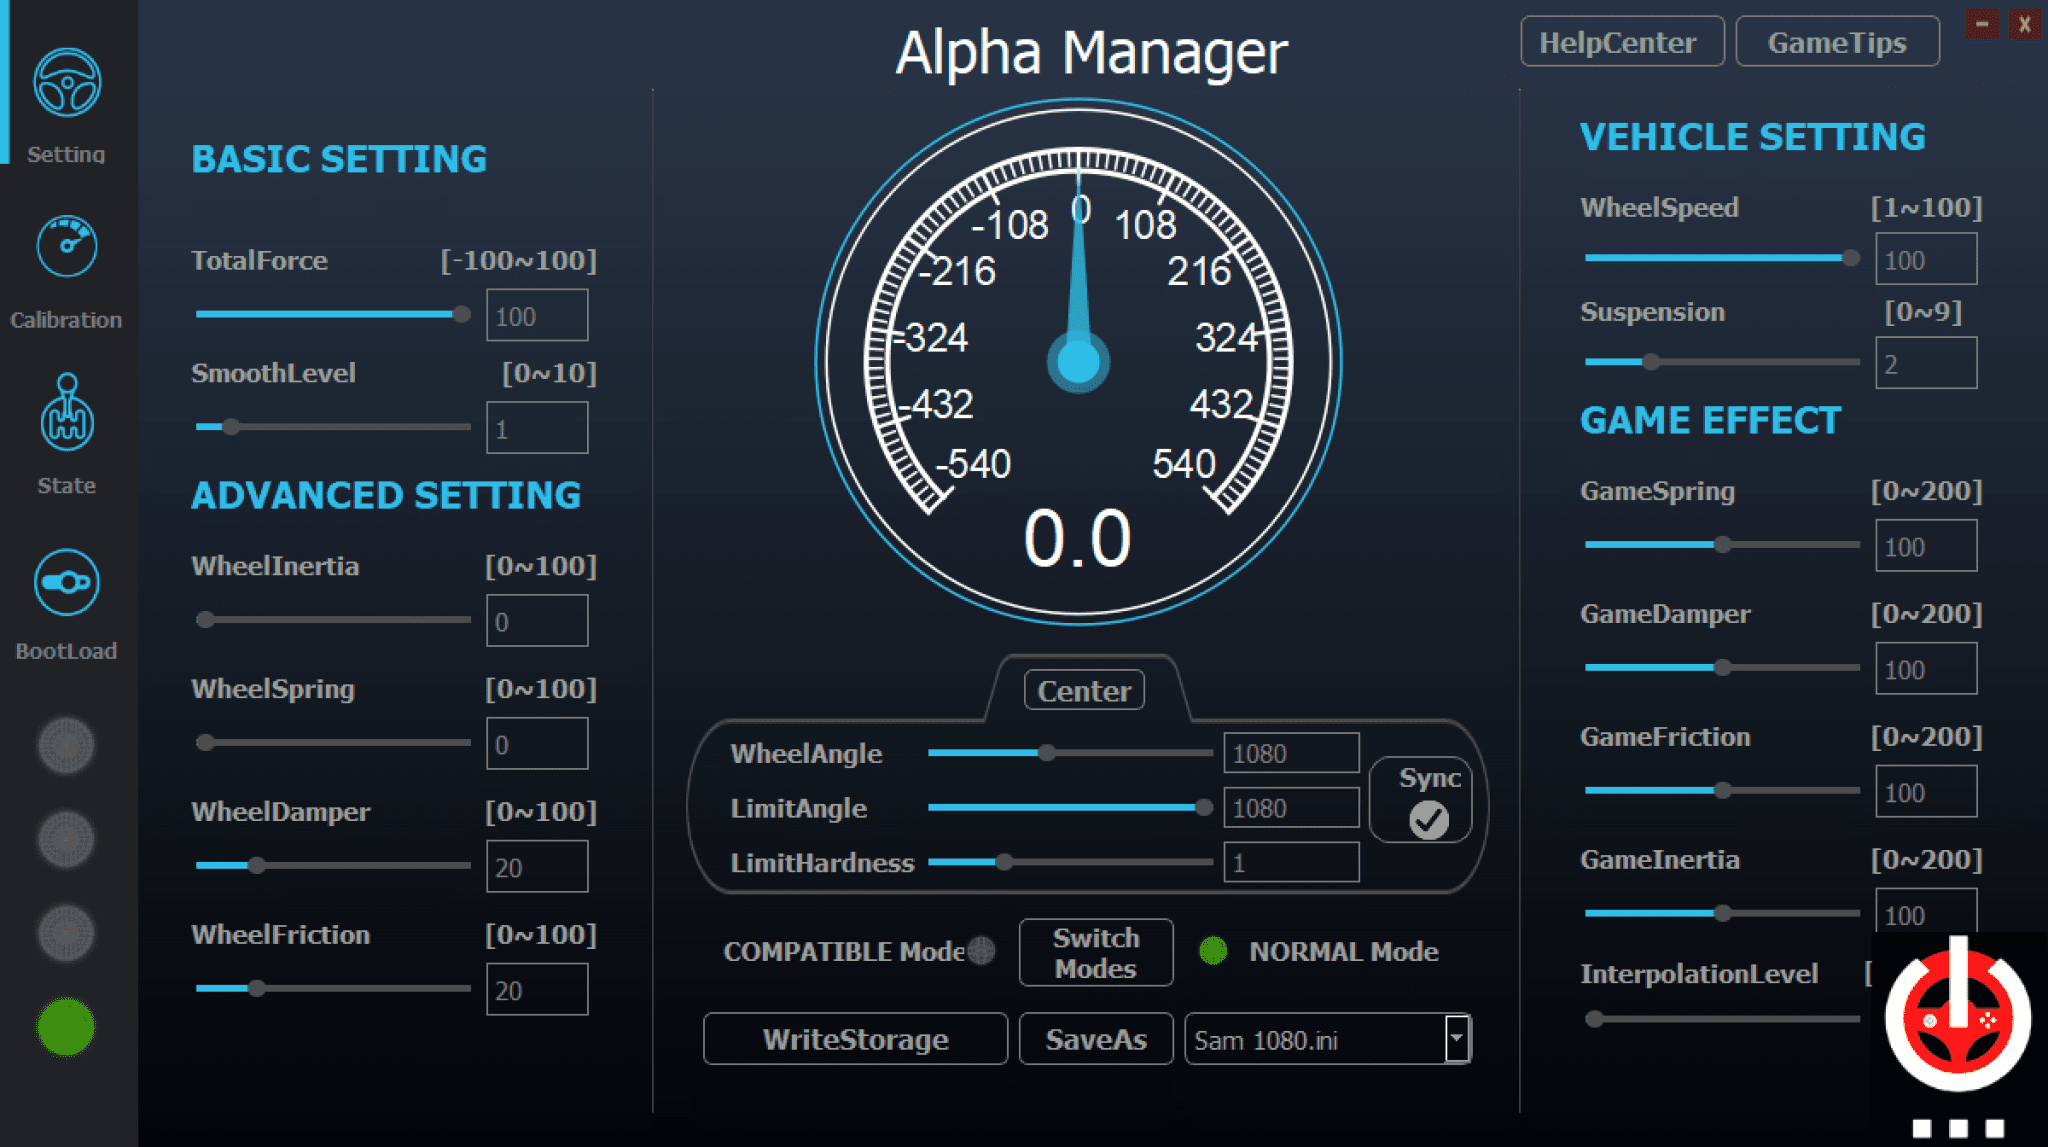The height and width of the screenshot is (1147, 2048).
Task: Open the HelpCenter
Action: pos(1622,41)
